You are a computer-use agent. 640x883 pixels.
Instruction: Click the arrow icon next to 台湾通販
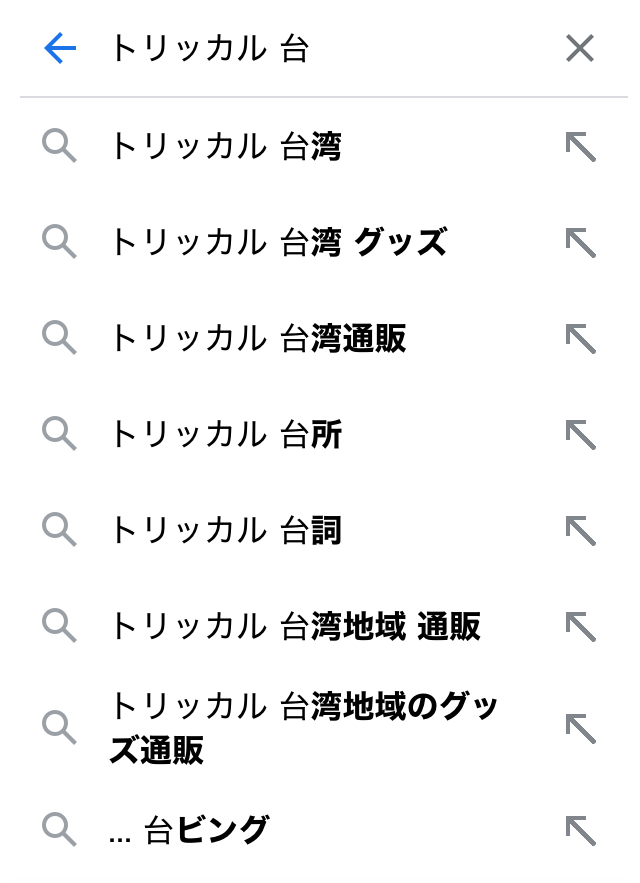[x=580, y=339]
